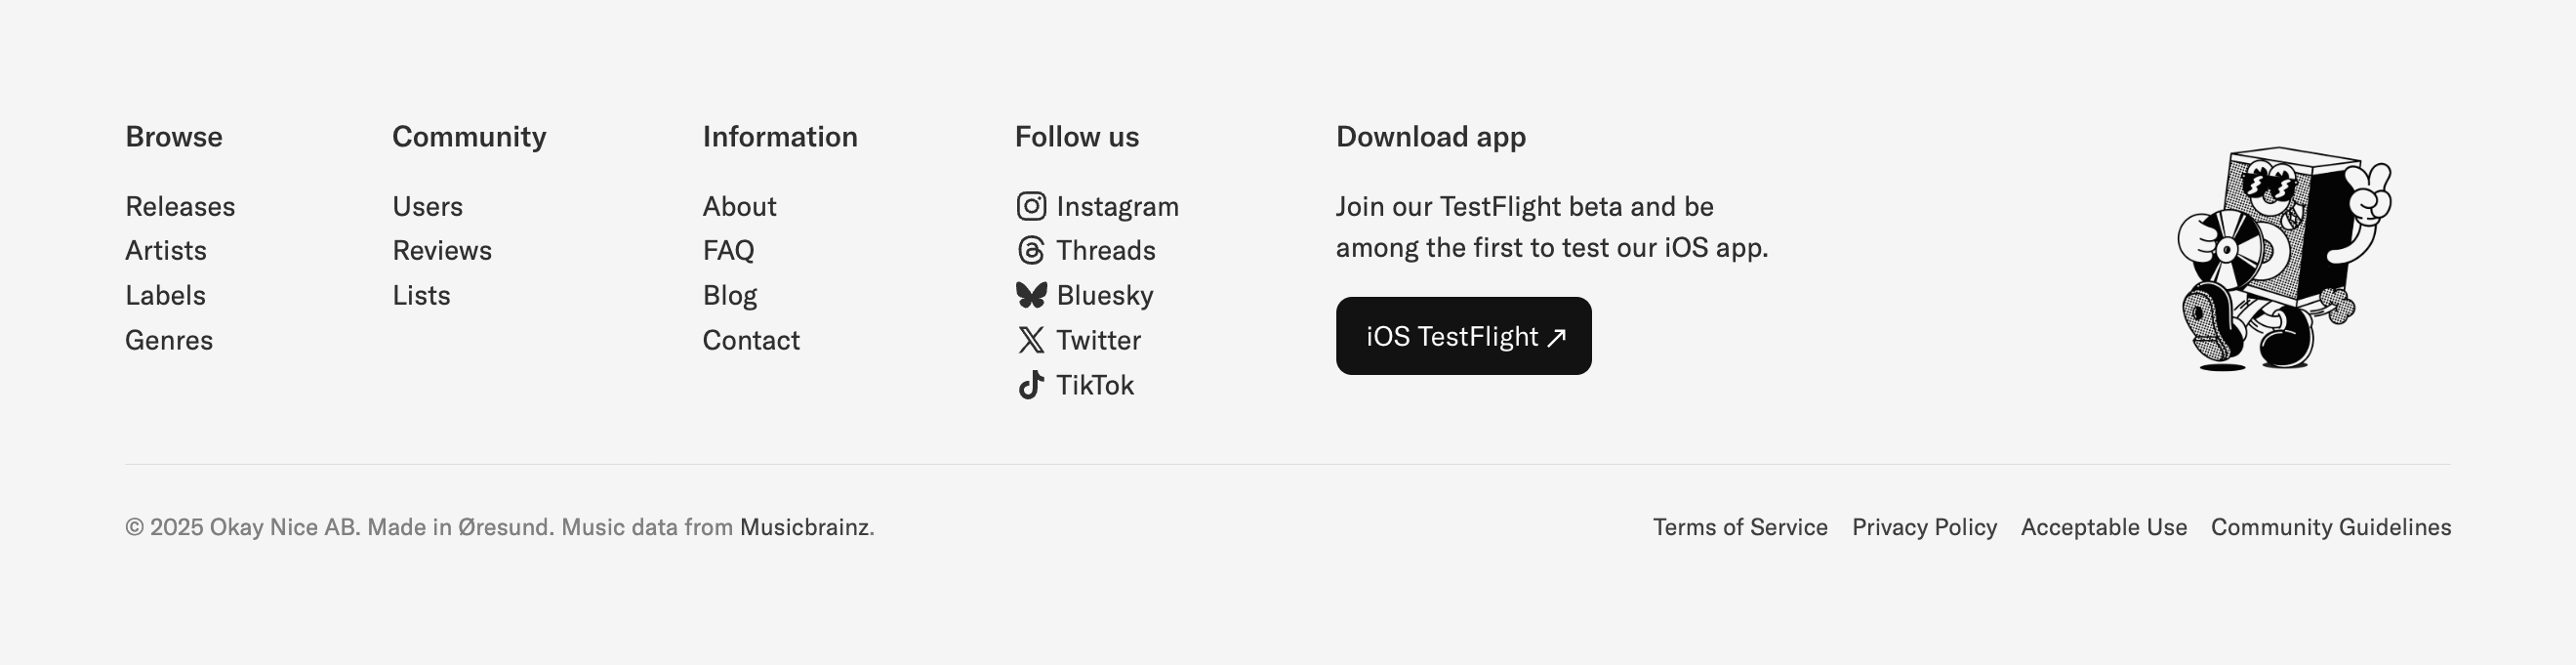Open the Genres link
The width and height of the screenshot is (2576, 665).
(169, 341)
